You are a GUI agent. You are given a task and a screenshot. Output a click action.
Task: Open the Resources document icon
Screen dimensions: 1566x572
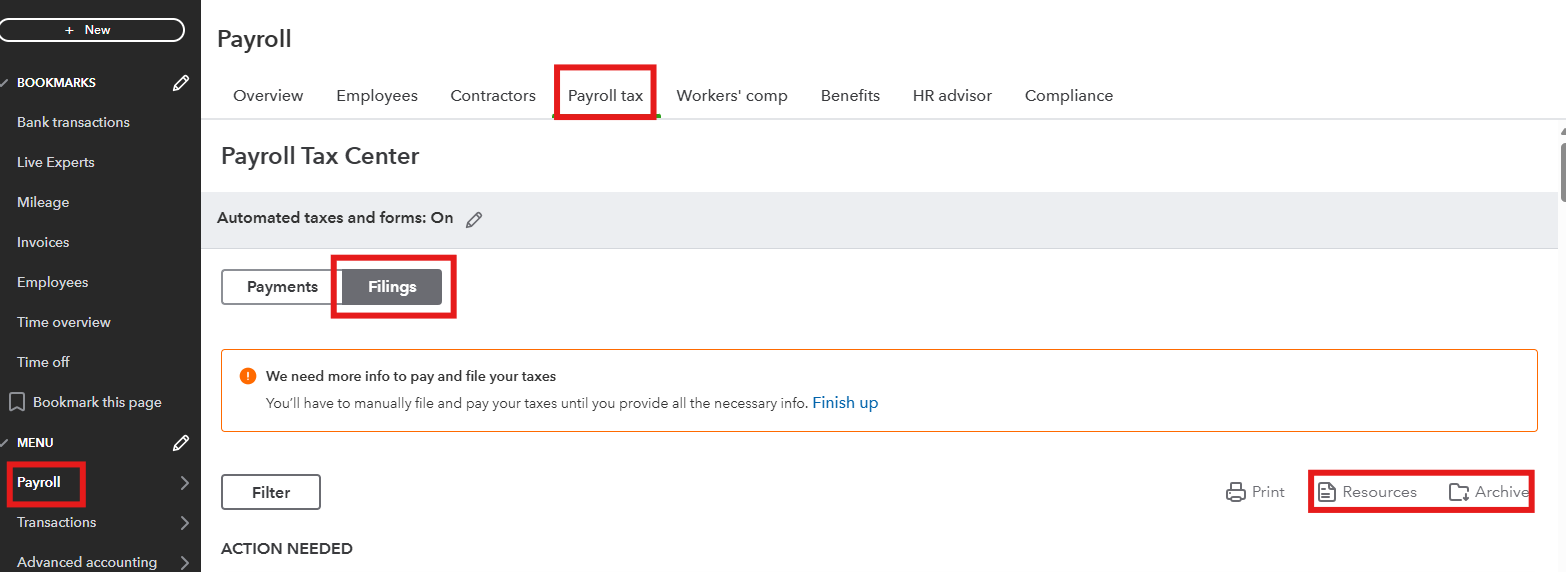tap(1326, 492)
